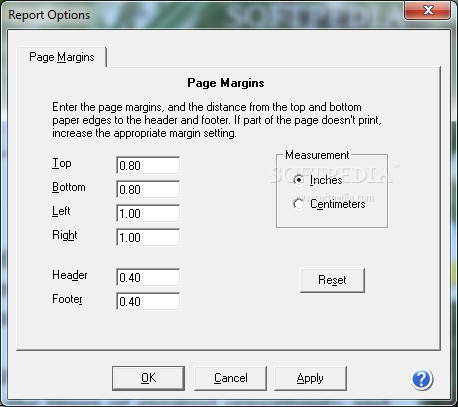Click the Header label text
This screenshot has height=407, width=458.
pyautogui.click(x=70, y=275)
